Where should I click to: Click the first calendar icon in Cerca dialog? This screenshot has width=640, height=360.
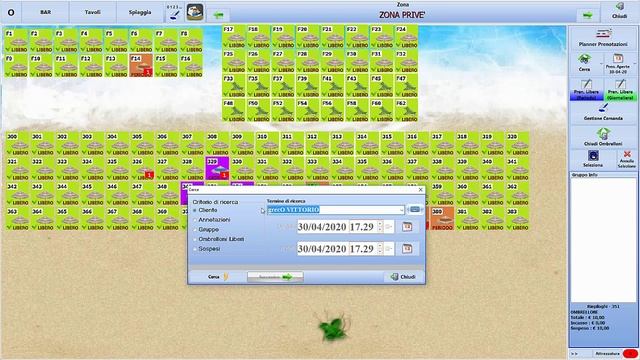(407, 227)
